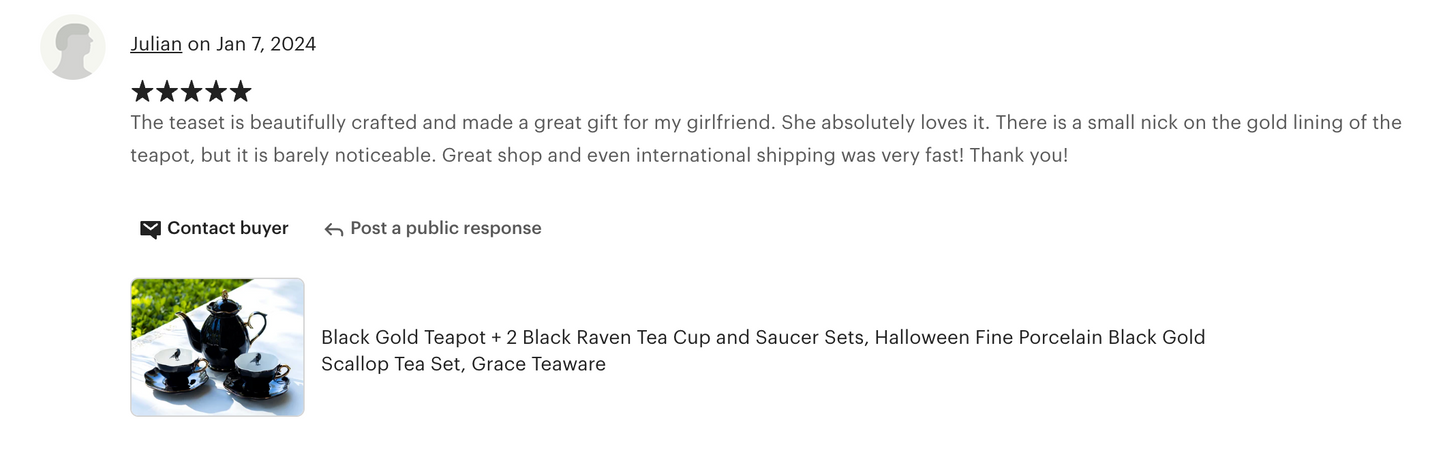This screenshot has height=468, width=1445.
Task: Click the fifth and last rating star
Action: (240, 92)
